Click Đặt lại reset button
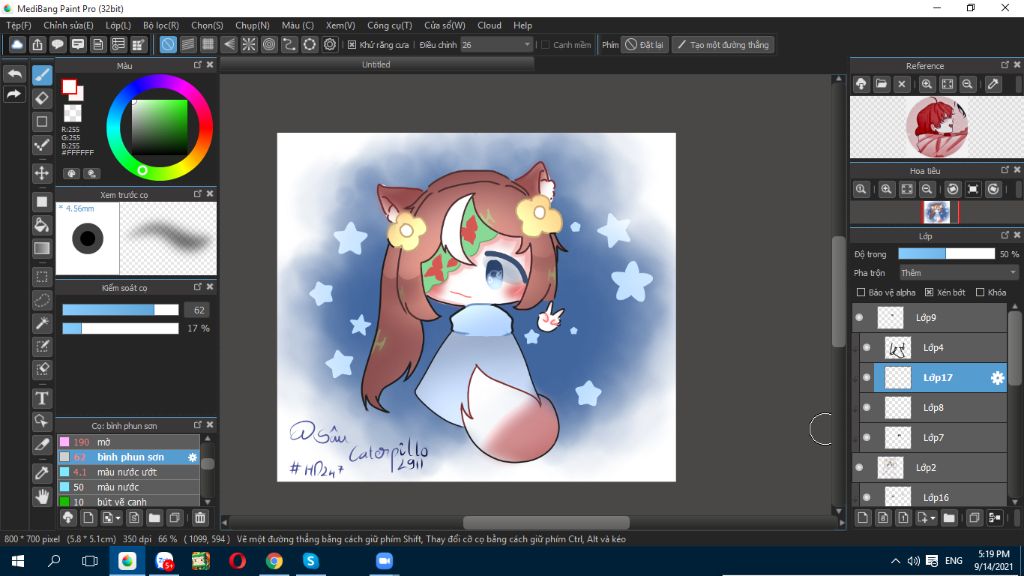This screenshot has height=576, width=1024. click(x=645, y=45)
